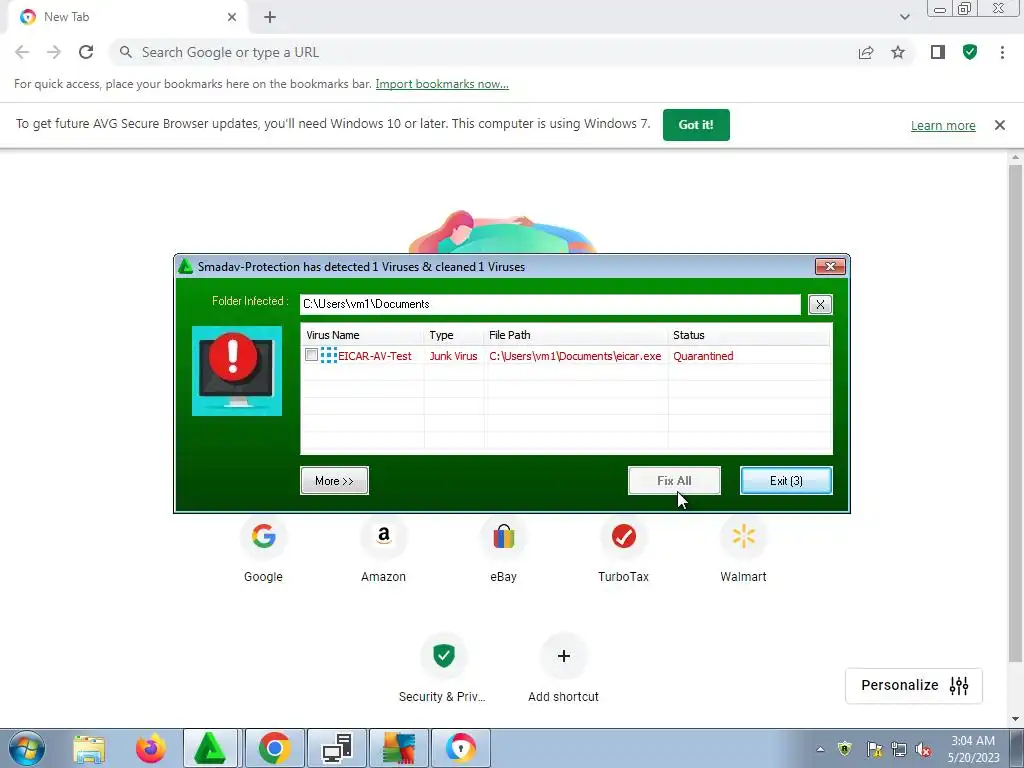Image resolution: width=1024 pixels, height=768 pixels.
Task: Click Import bookmarks now link
Action: click(442, 84)
